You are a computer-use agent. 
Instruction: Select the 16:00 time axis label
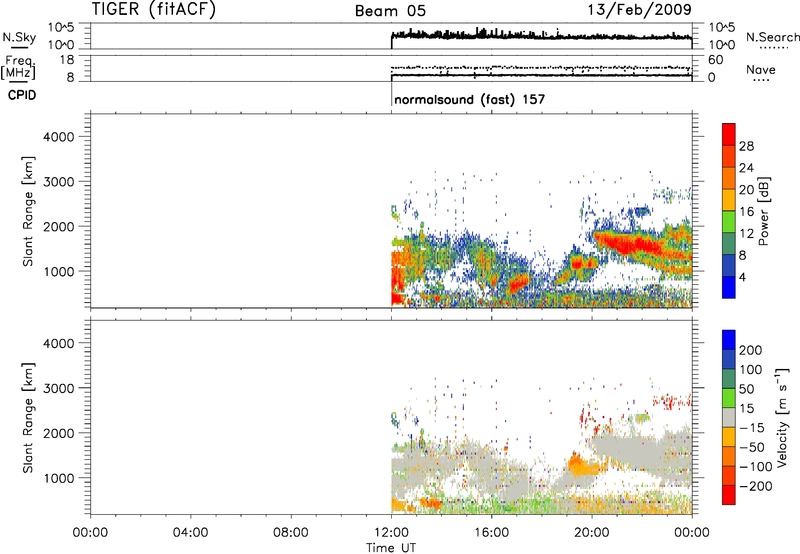pos(491,533)
